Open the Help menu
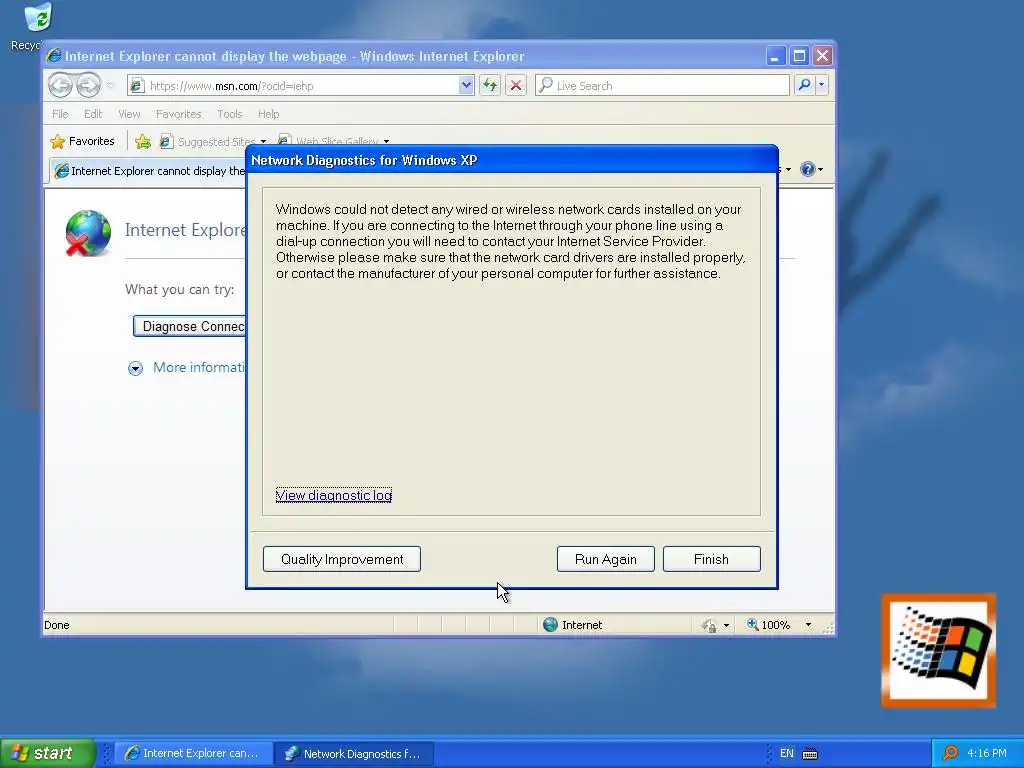1024x768 pixels. coord(268,114)
